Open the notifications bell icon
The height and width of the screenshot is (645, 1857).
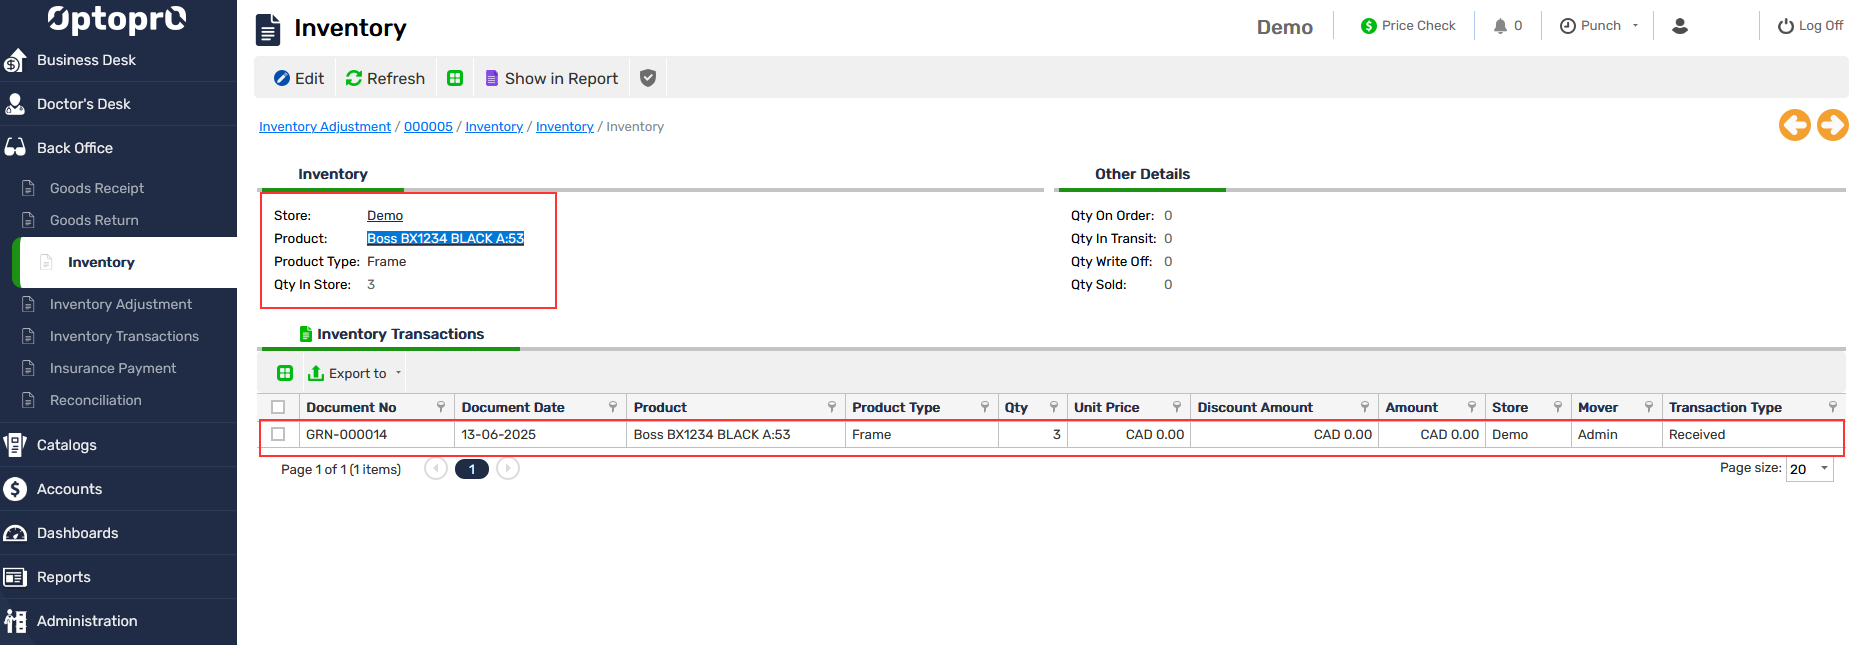click(x=1500, y=26)
